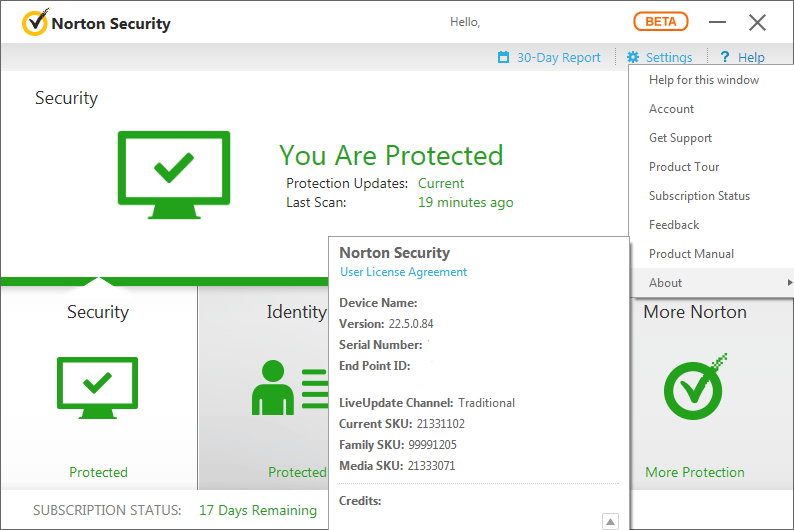Choose Help for this window
The width and height of the screenshot is (794, 530).
[703, 80]
